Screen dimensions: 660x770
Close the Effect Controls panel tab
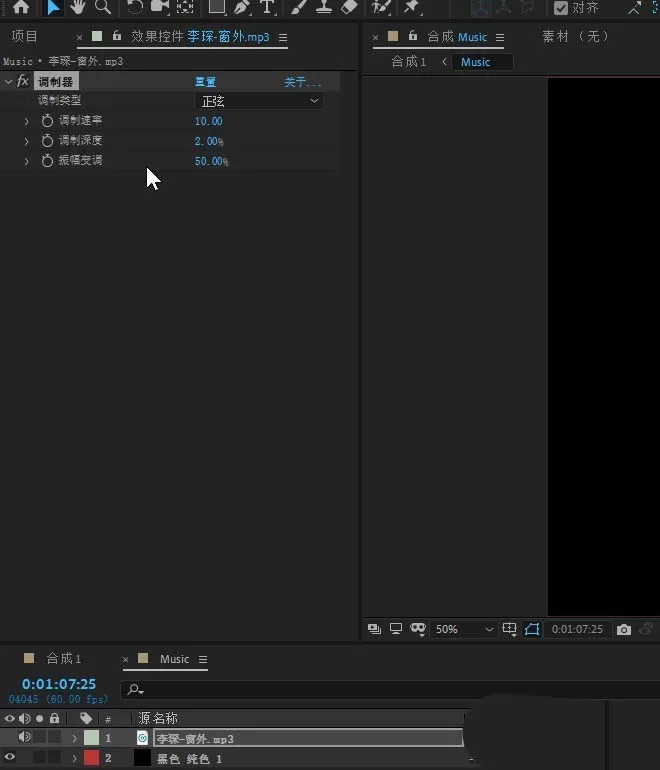pos(80,37)
